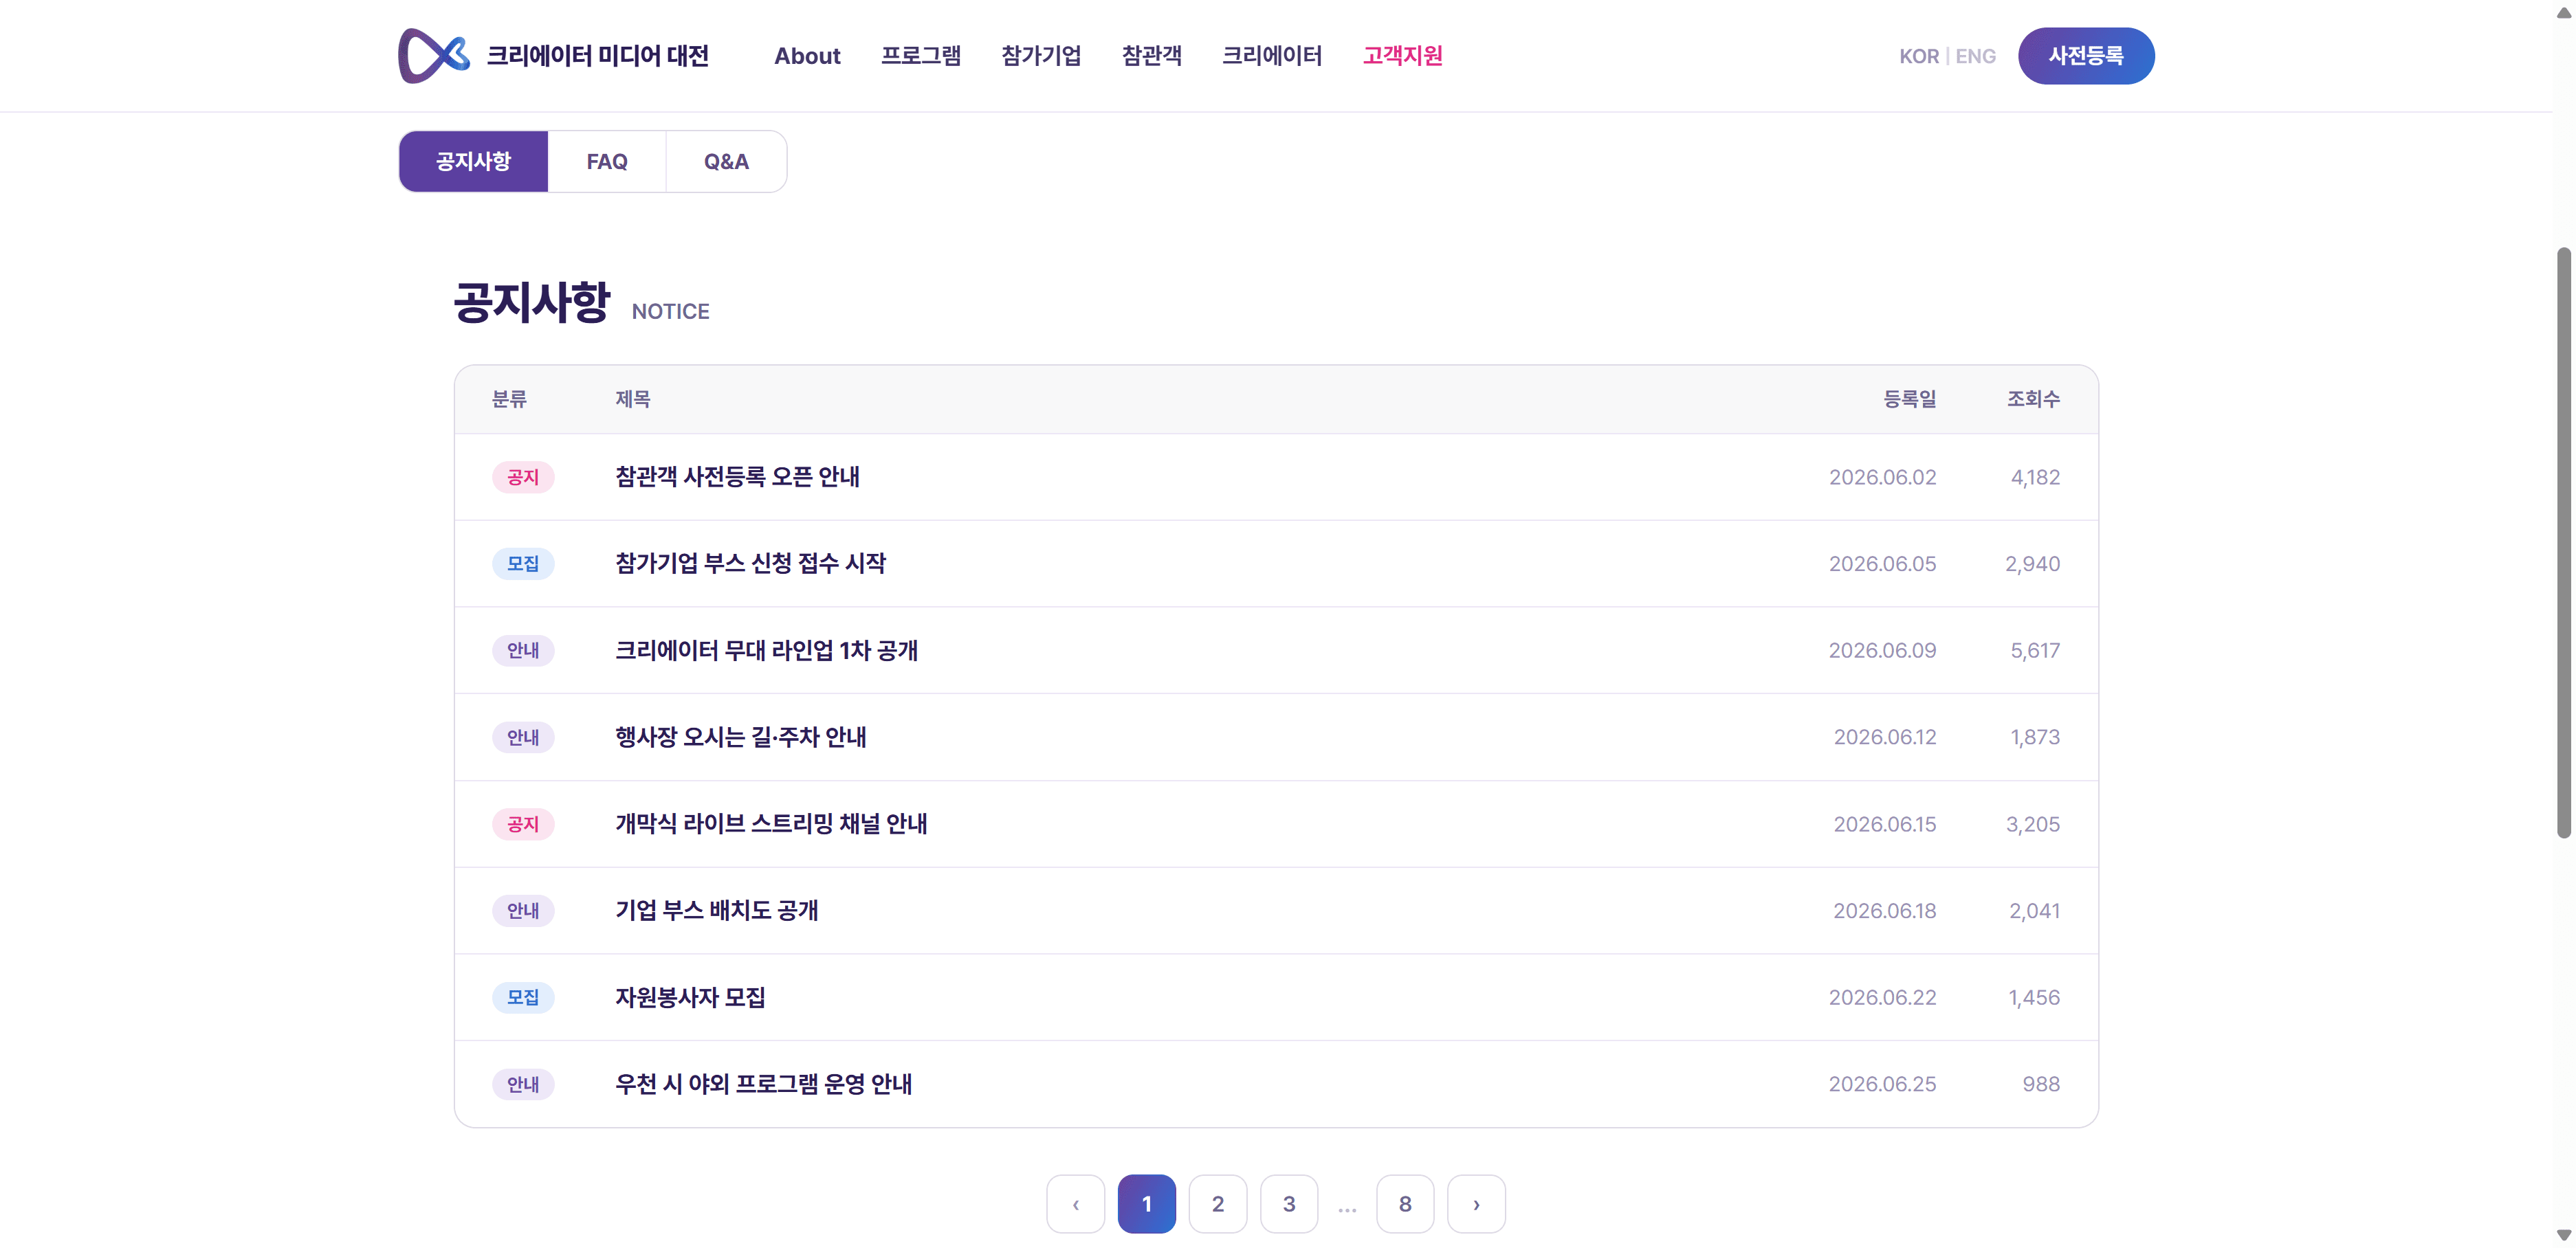Screen dimensions: 2576x1248
Task: Open notice 자원봉사자 모집
Action: pos(1276,997)
